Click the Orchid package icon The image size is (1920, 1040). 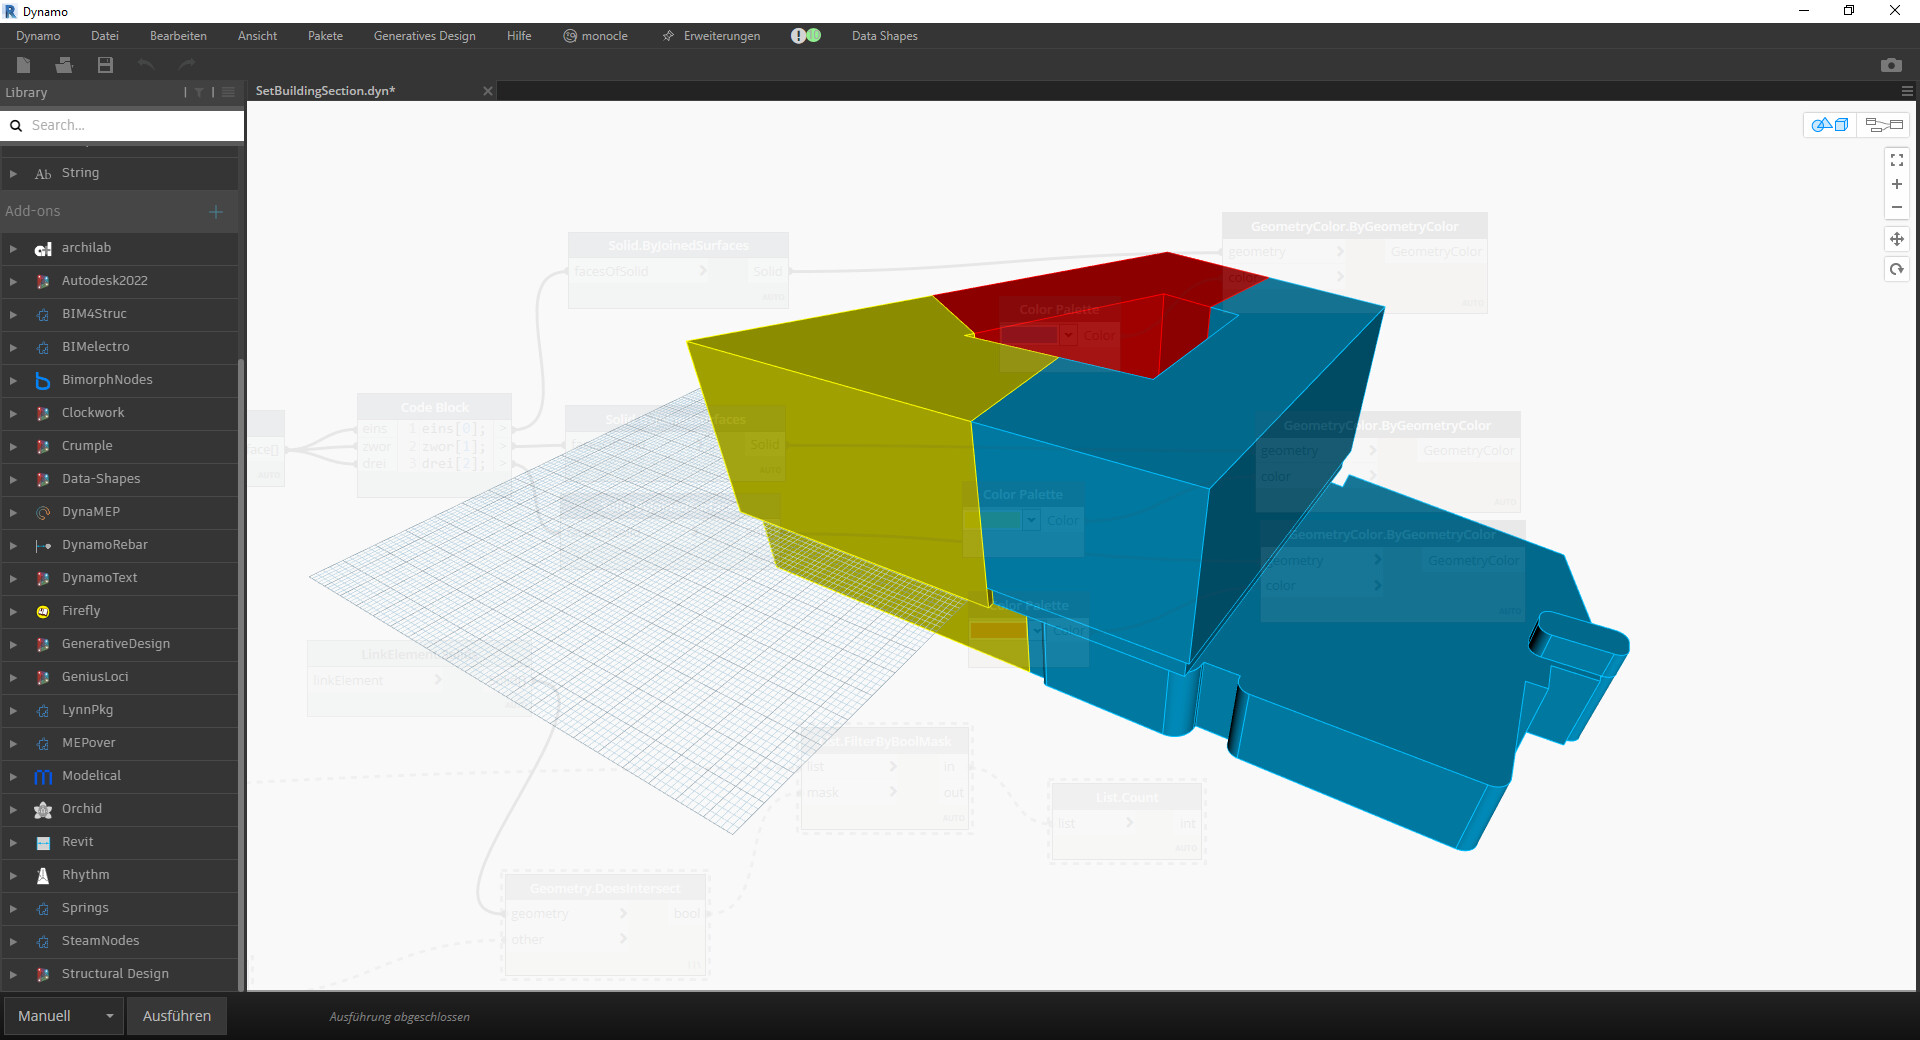coord(43,810)
